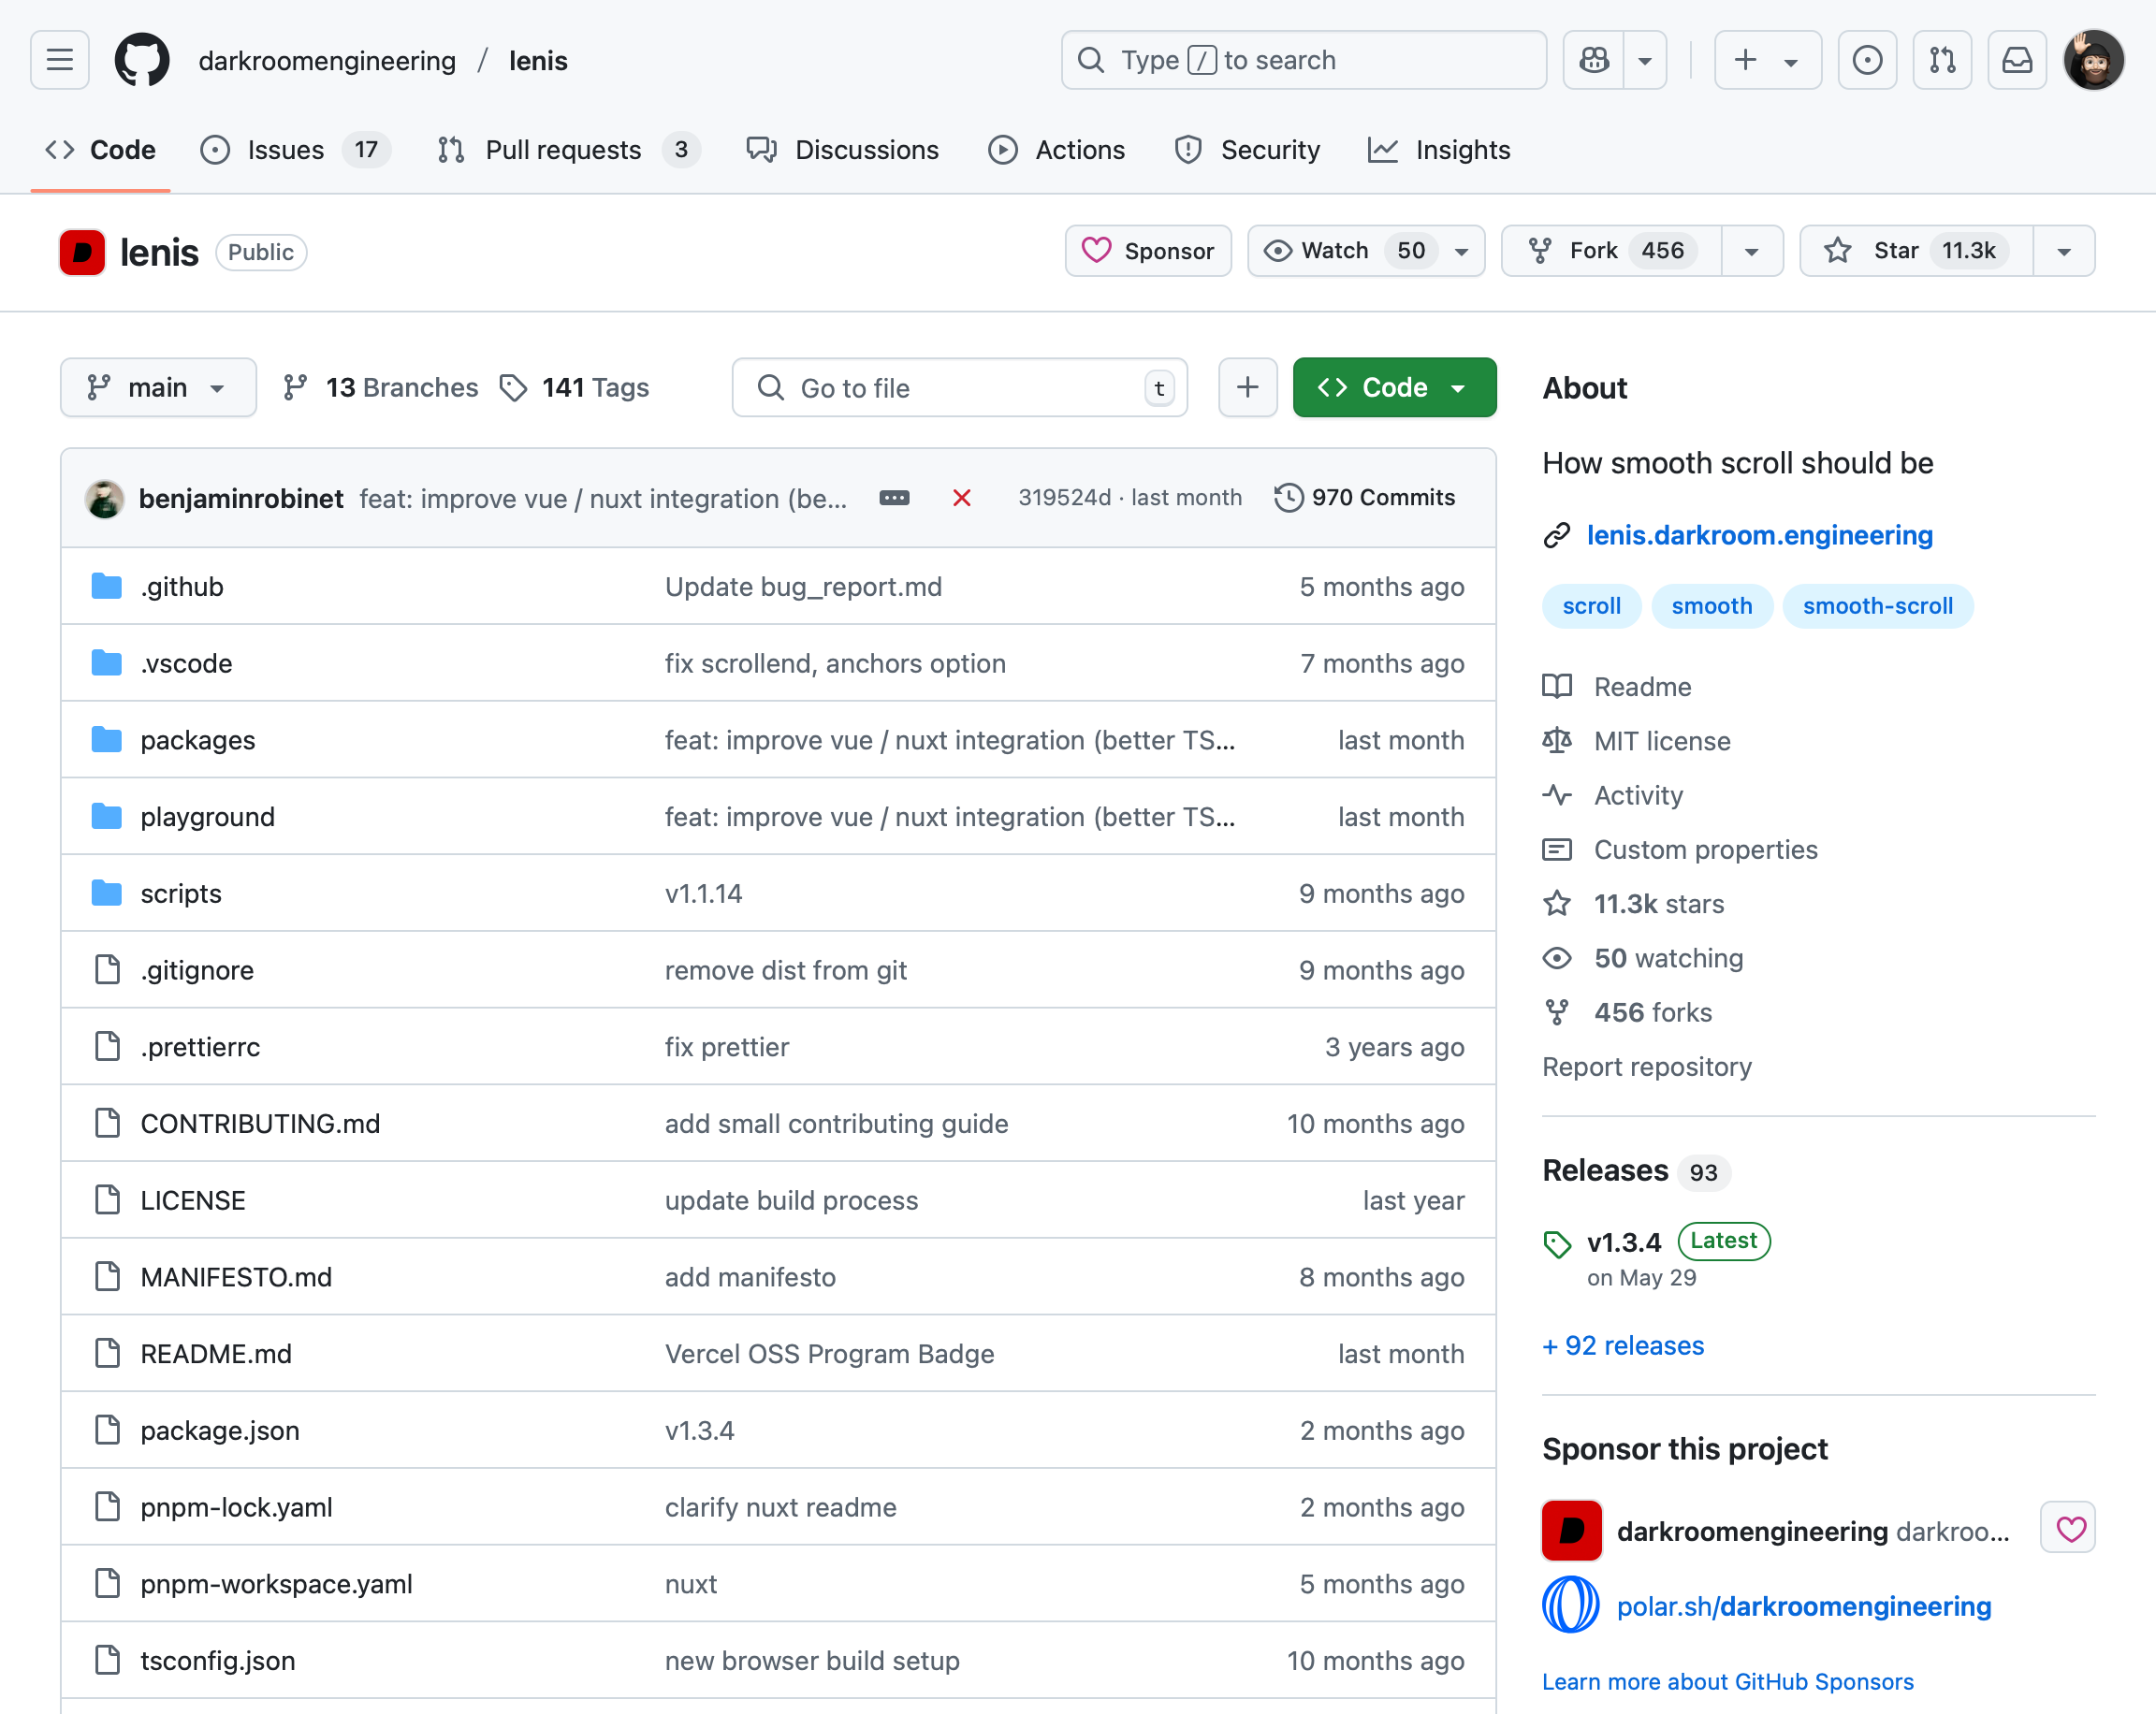The height and width of the screenshot is (1714, 2156).
Task: Click the GitHub logo icon
Action: (x=142, y=60)
